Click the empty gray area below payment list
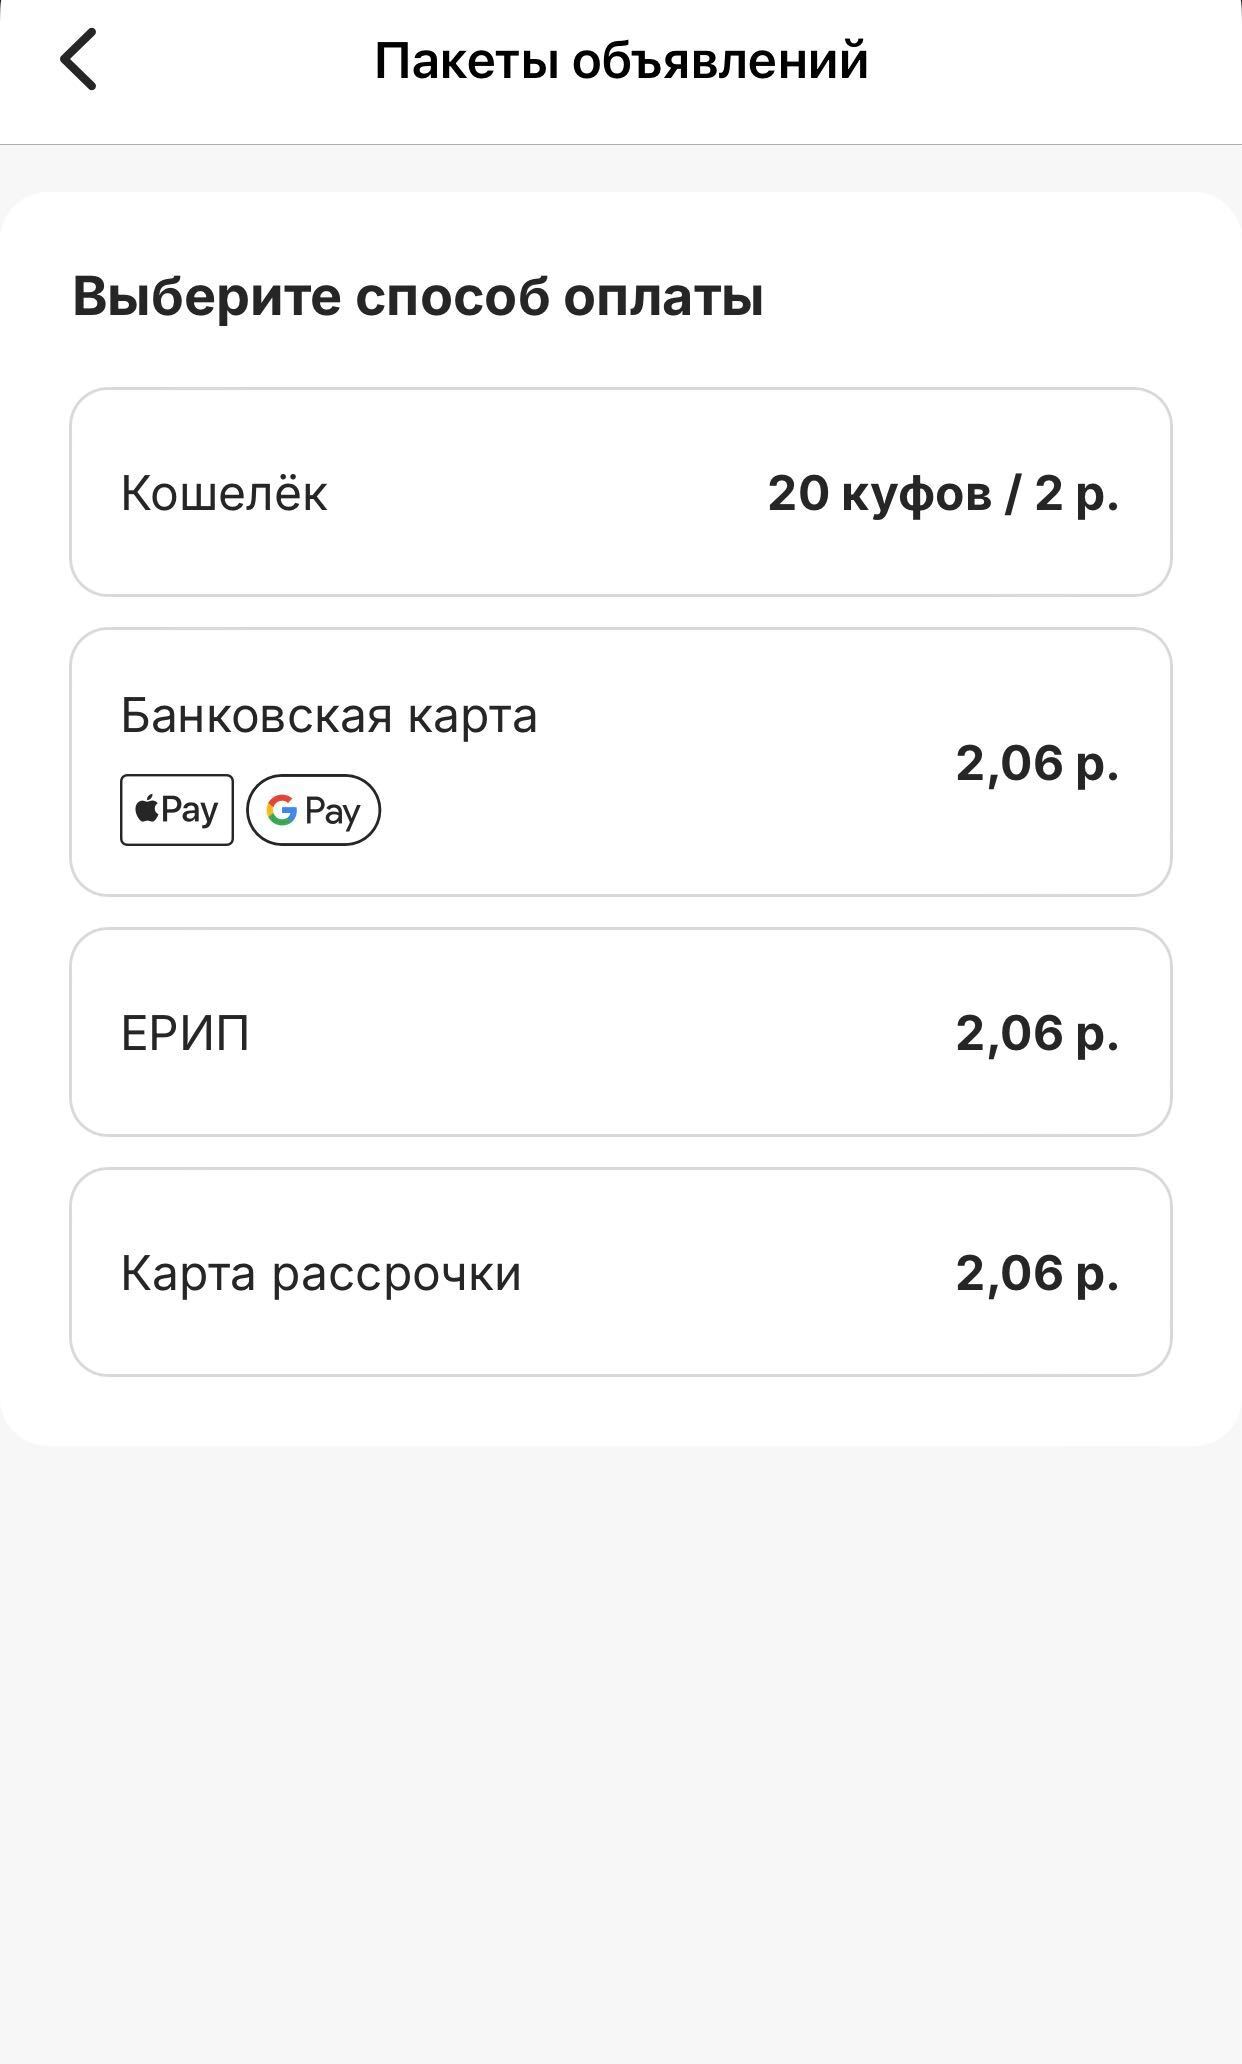Screen dimensions: 1242x2064 621,1750
